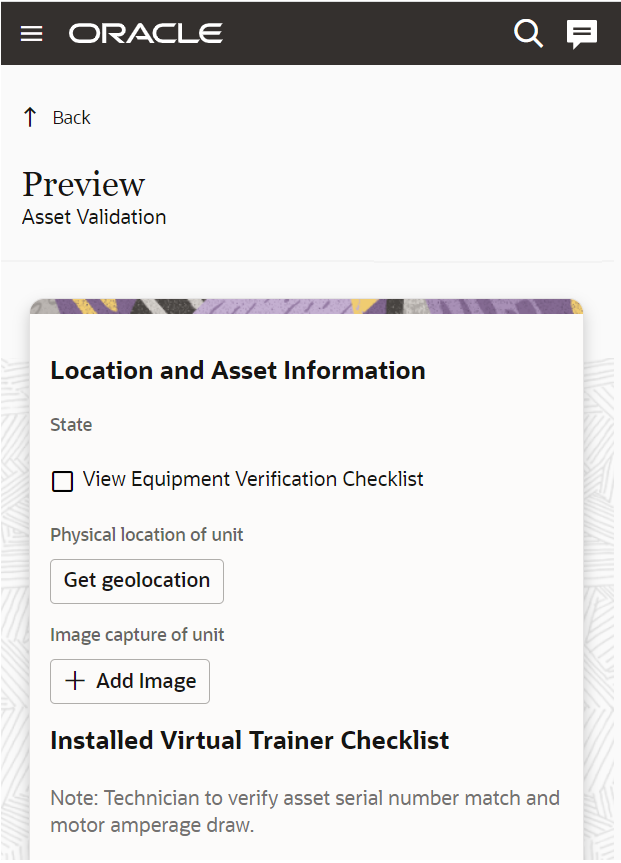Click the State field label
621x863 pixels.
point(71,425)
